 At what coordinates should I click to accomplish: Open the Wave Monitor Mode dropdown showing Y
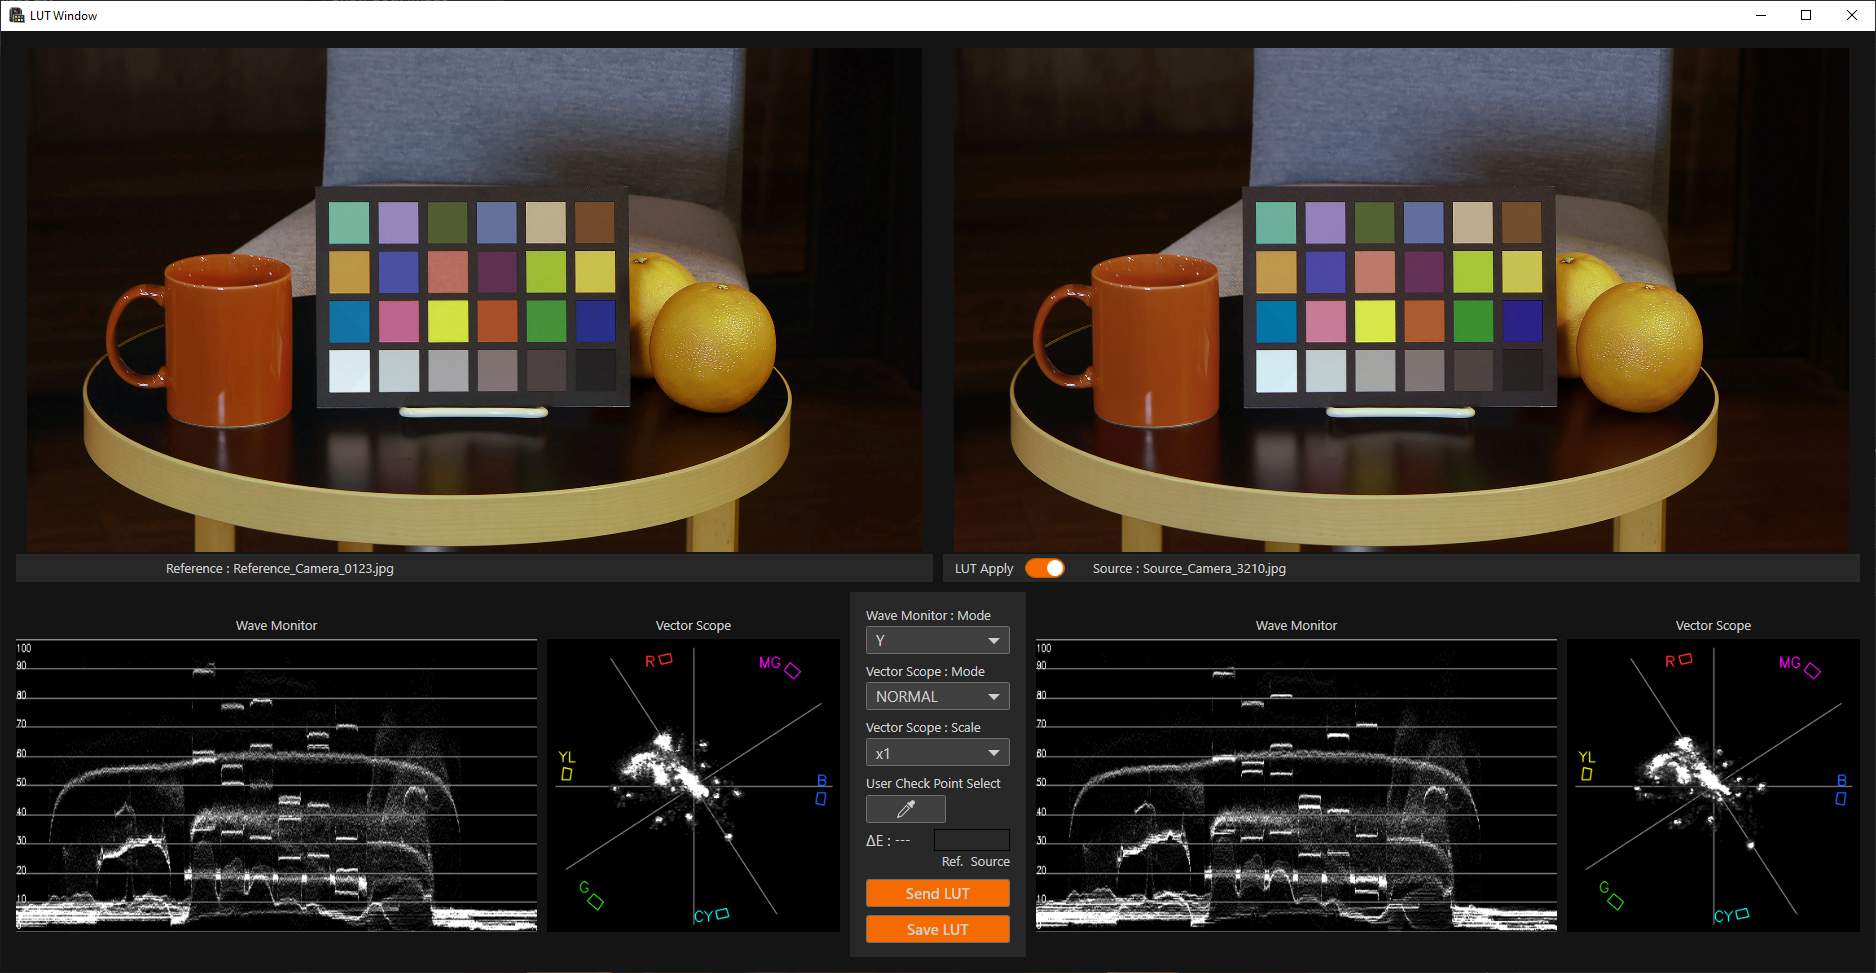tap(937, 640)
